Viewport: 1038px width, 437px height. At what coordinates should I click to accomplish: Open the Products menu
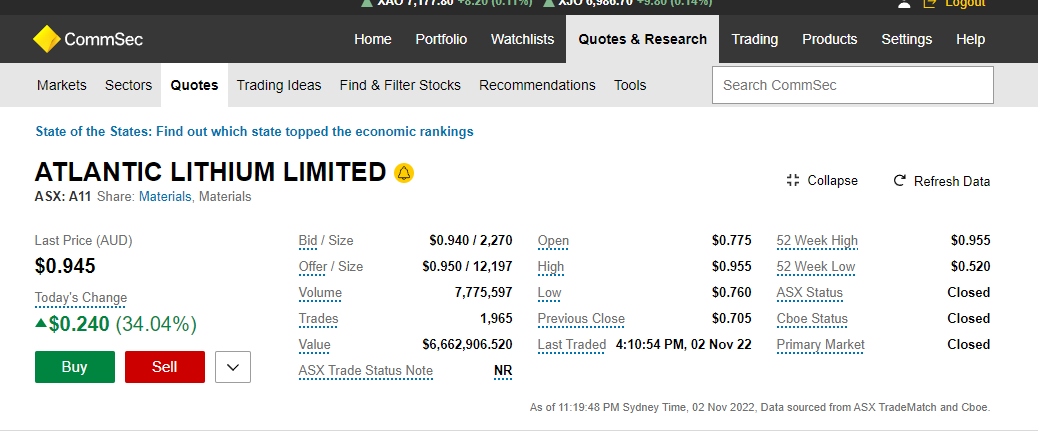[829, 39]
